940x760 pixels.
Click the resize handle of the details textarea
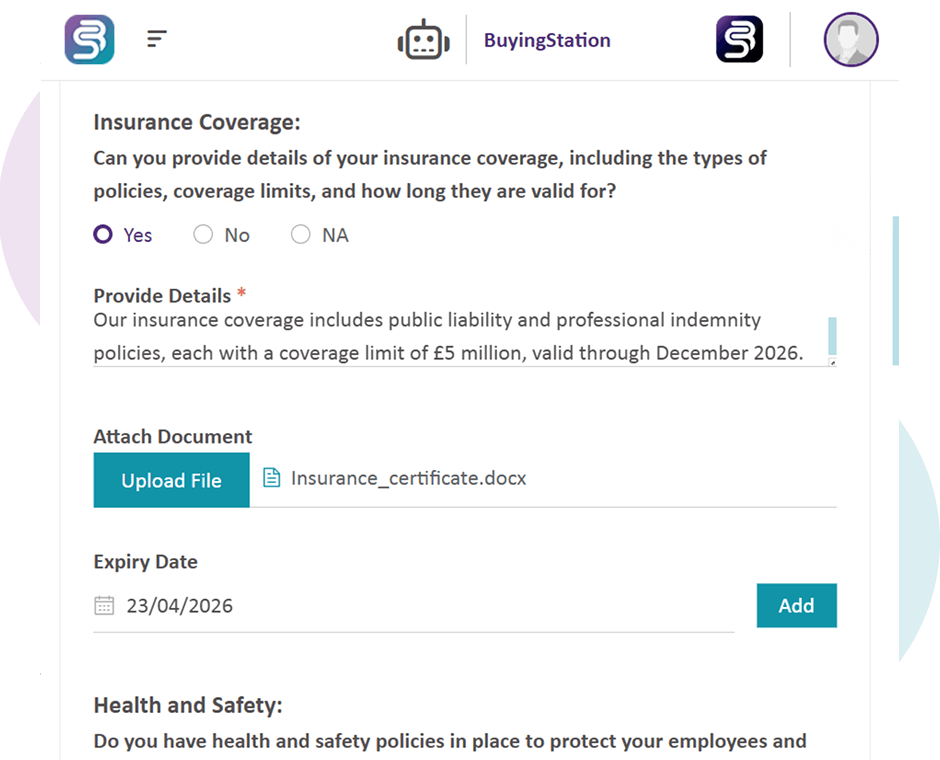[x=832, y=362]
